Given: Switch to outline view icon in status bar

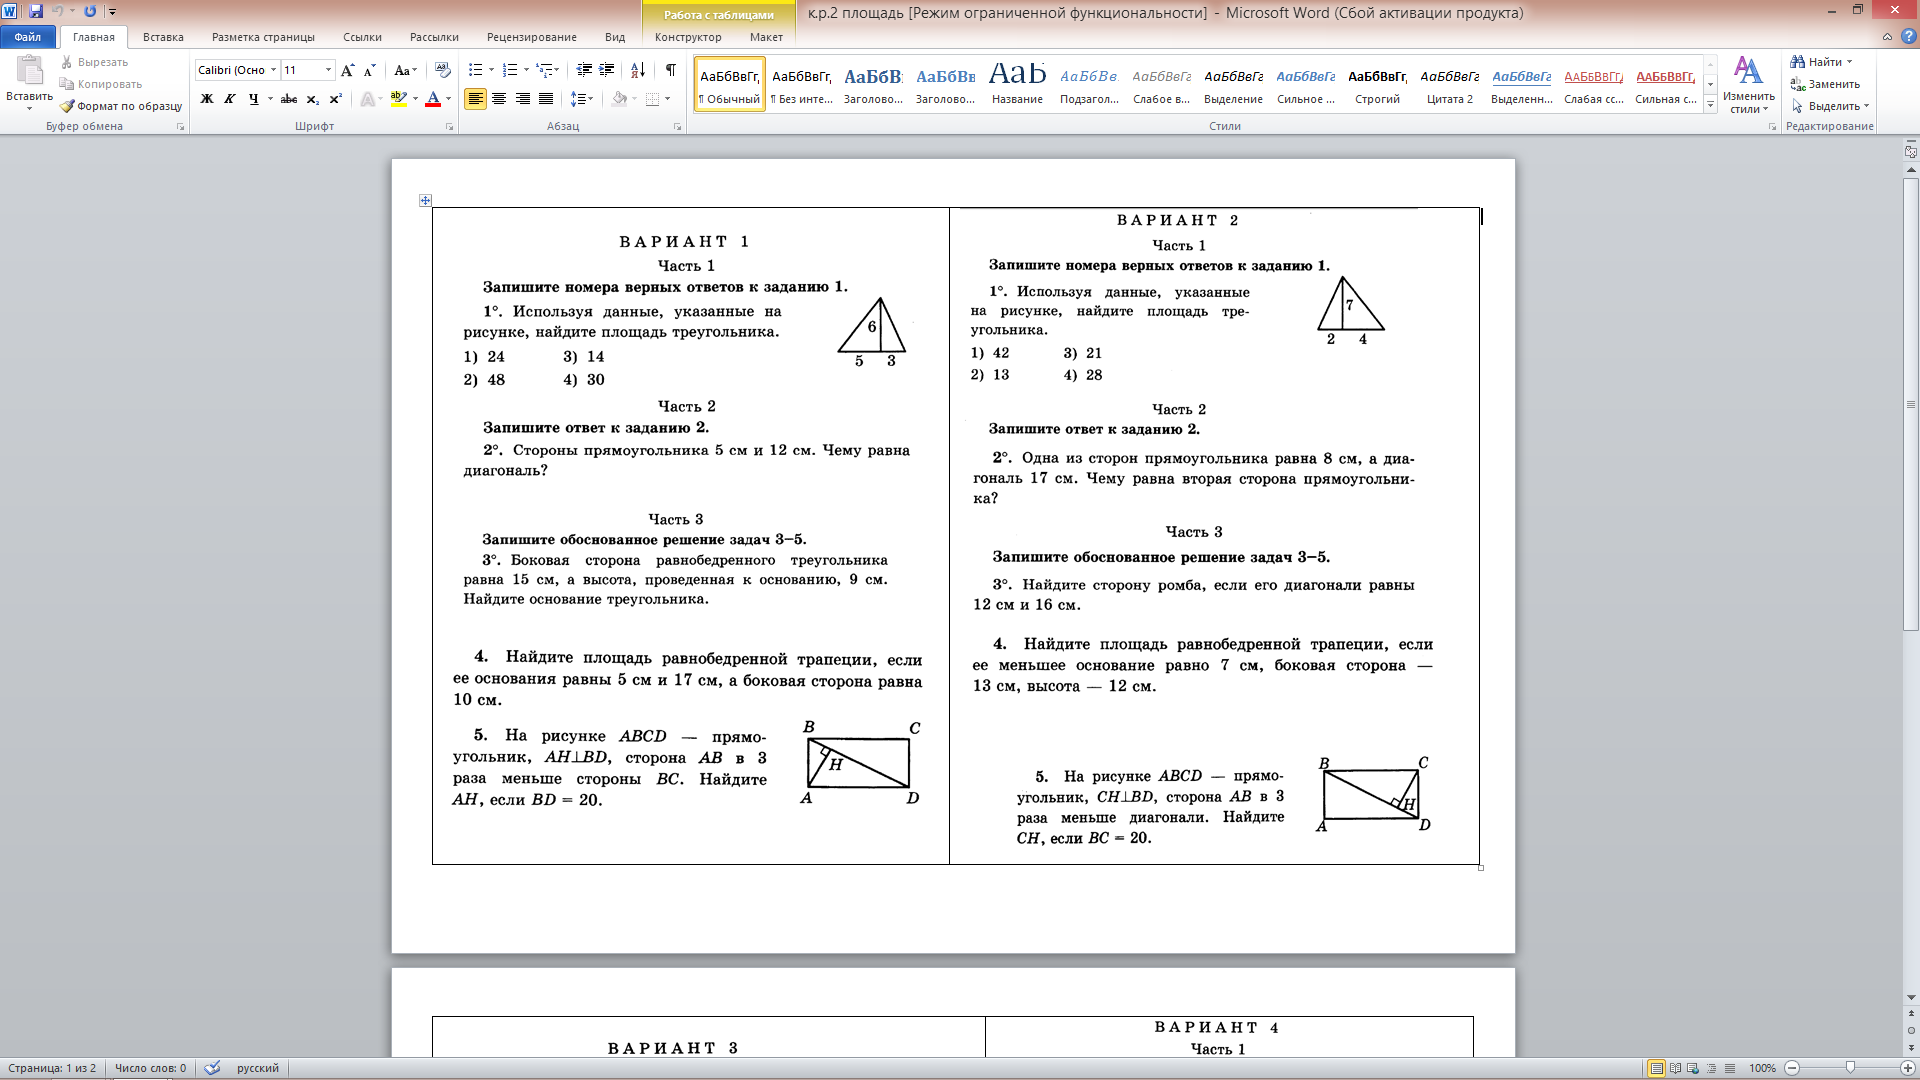Looking at the screenshot, I should 1712,1068.
